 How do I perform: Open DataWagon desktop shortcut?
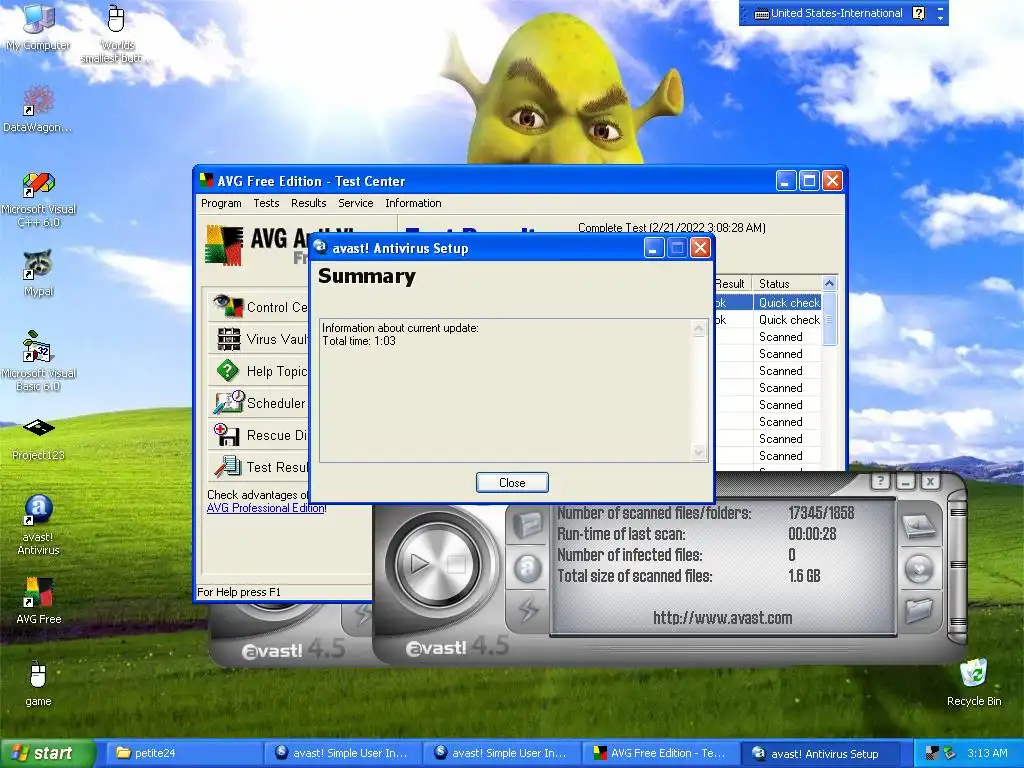pyautogui.click(x=38, y=109)
